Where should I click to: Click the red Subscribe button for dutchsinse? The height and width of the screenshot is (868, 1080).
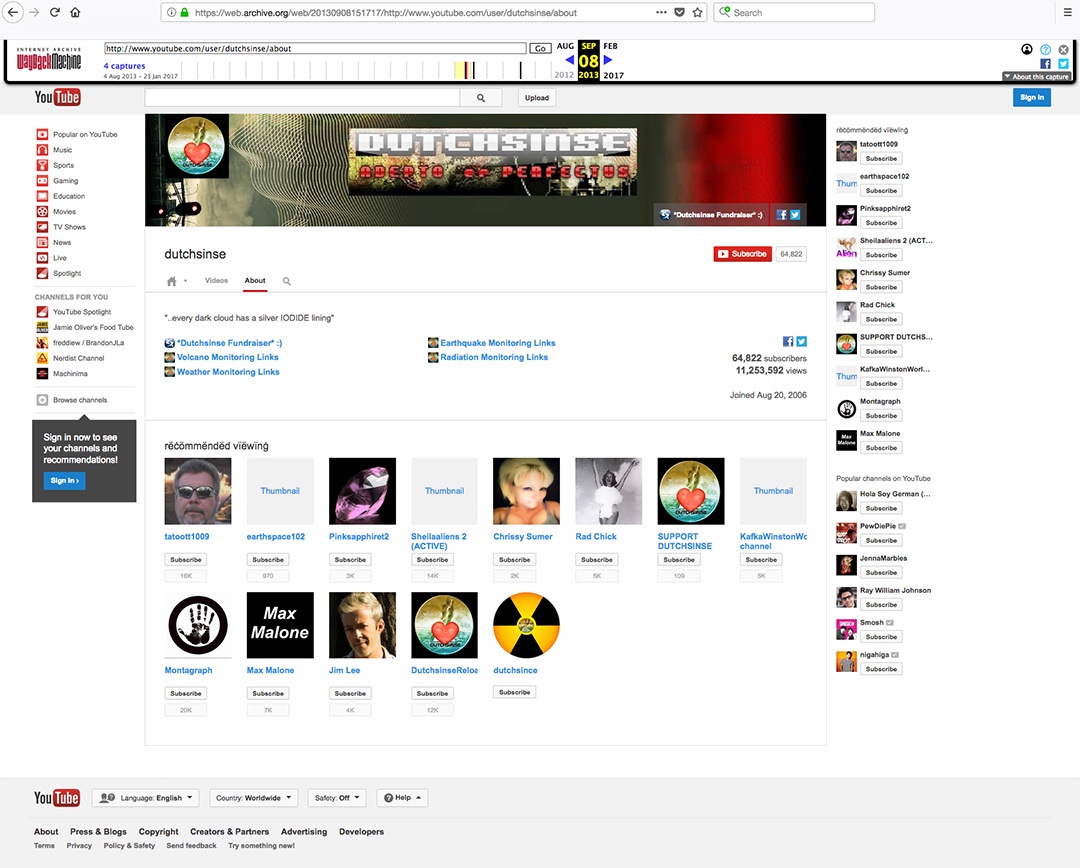(742, 254)
